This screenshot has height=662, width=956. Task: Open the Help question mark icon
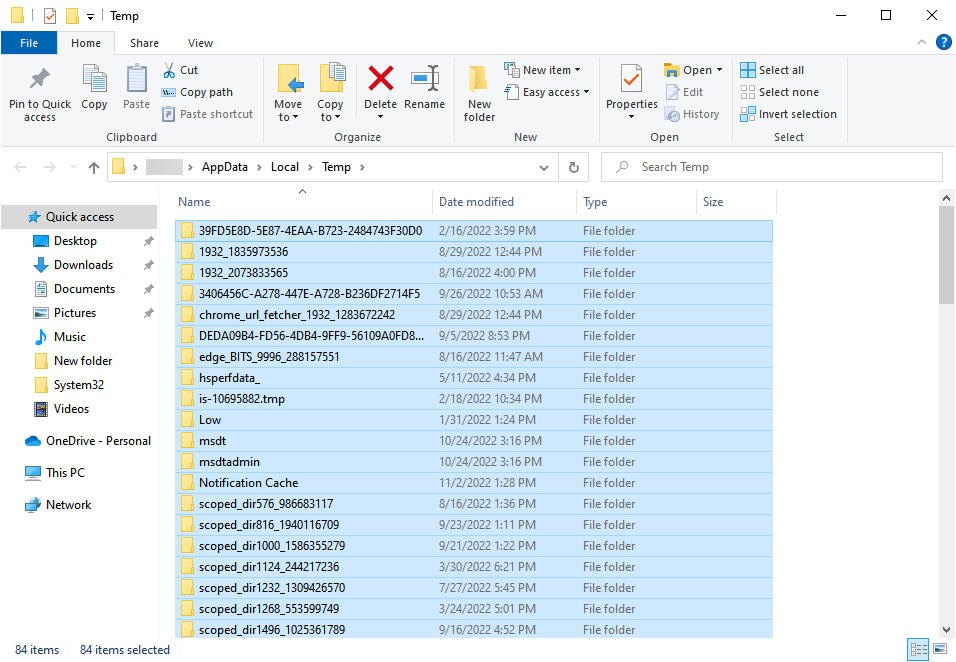[943, 42]
